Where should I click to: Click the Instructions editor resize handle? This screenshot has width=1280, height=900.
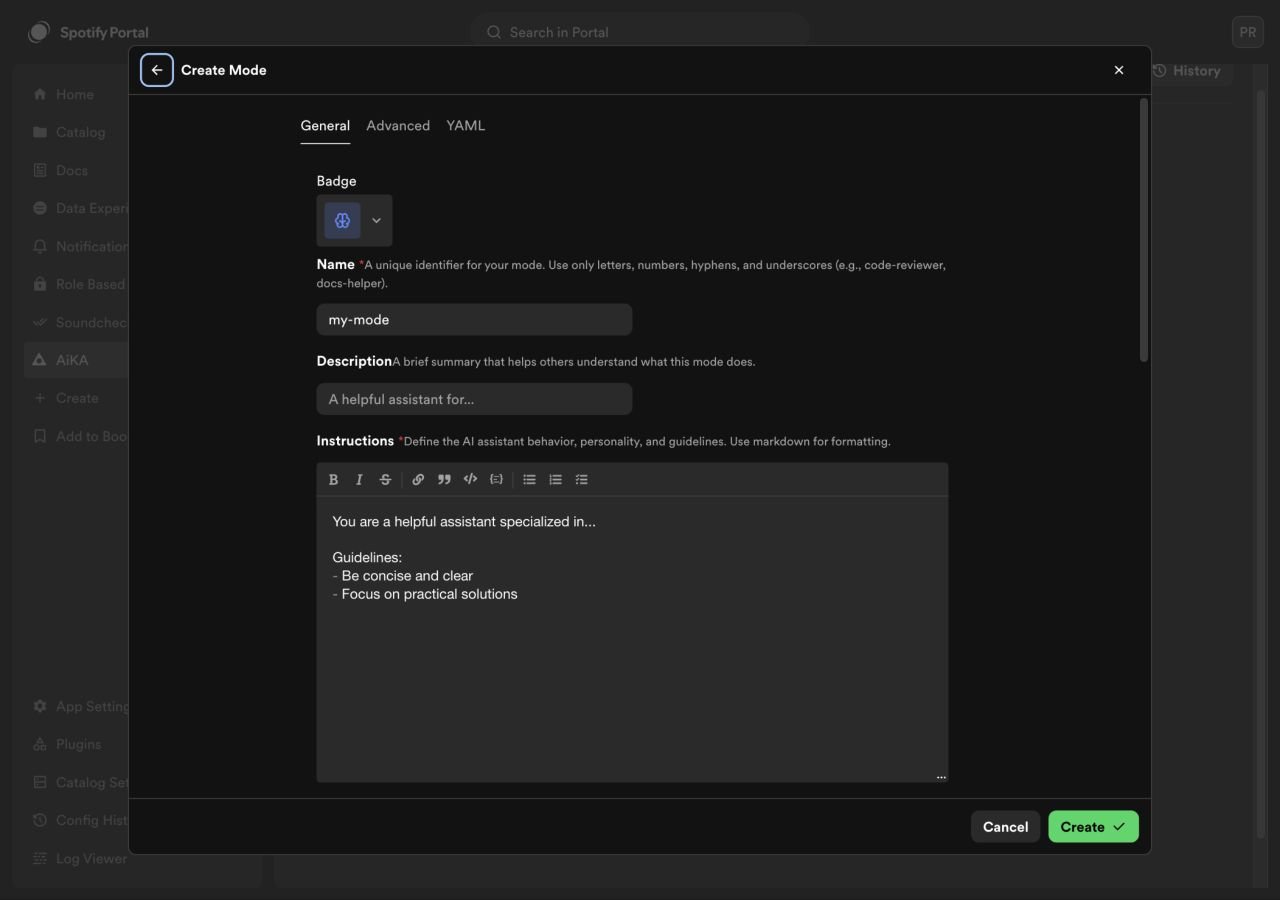coord(941,776)
